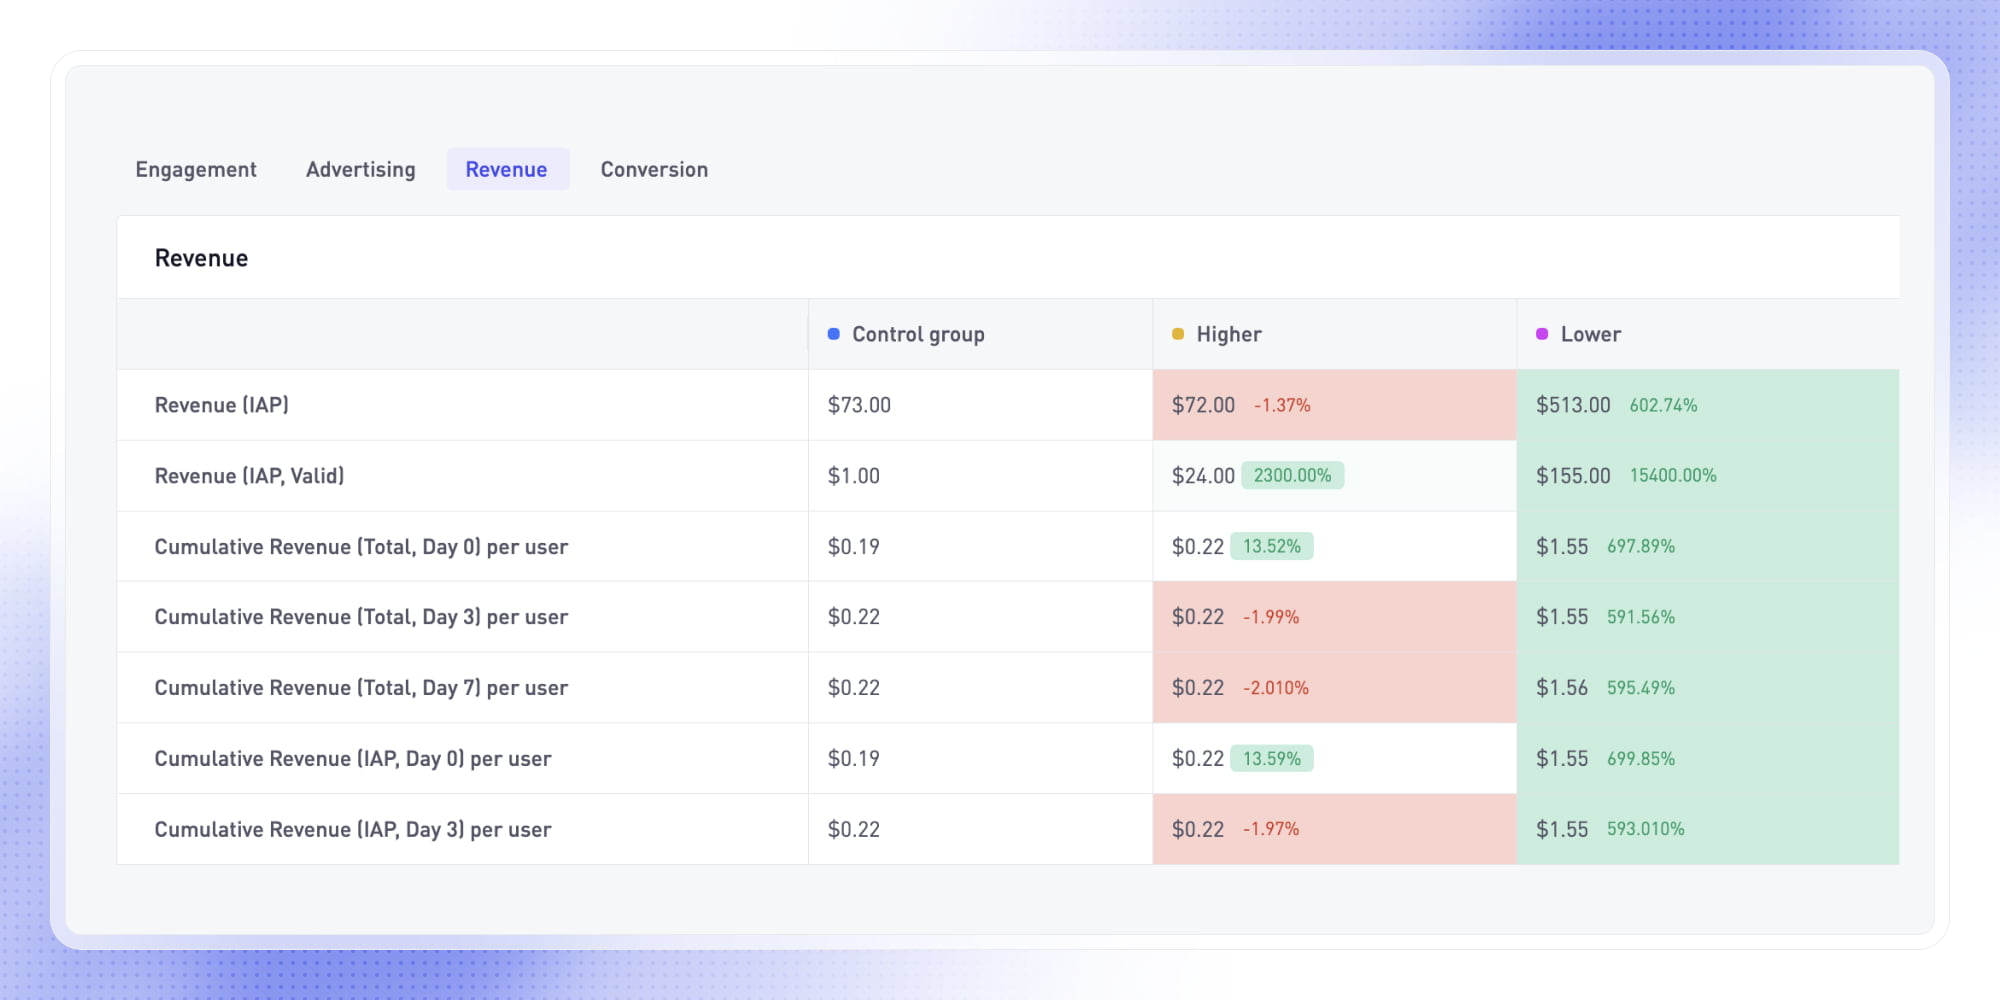Click the red -1.37% indicator

[x=1281, y=405]
